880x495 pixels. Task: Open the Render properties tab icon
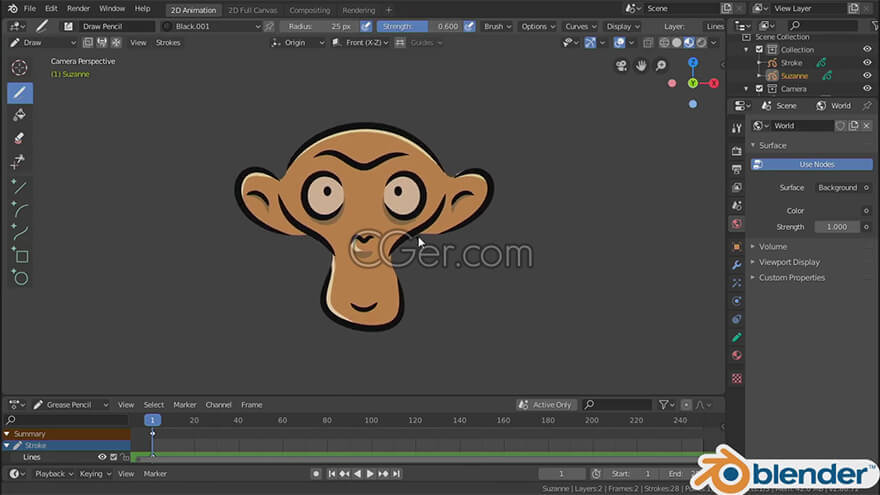pos(737,151)
